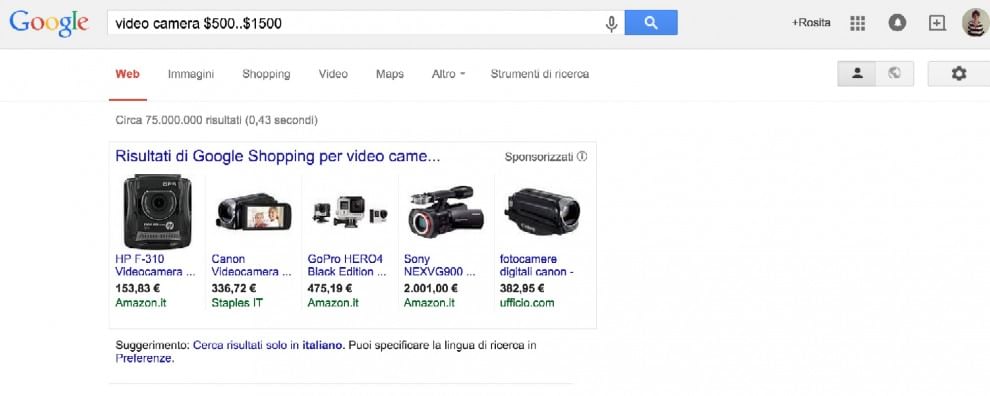The height and width of the screenshot is (396, 990).
Task: Switch to personal results person toggle
Action: [x=857, y=74]
